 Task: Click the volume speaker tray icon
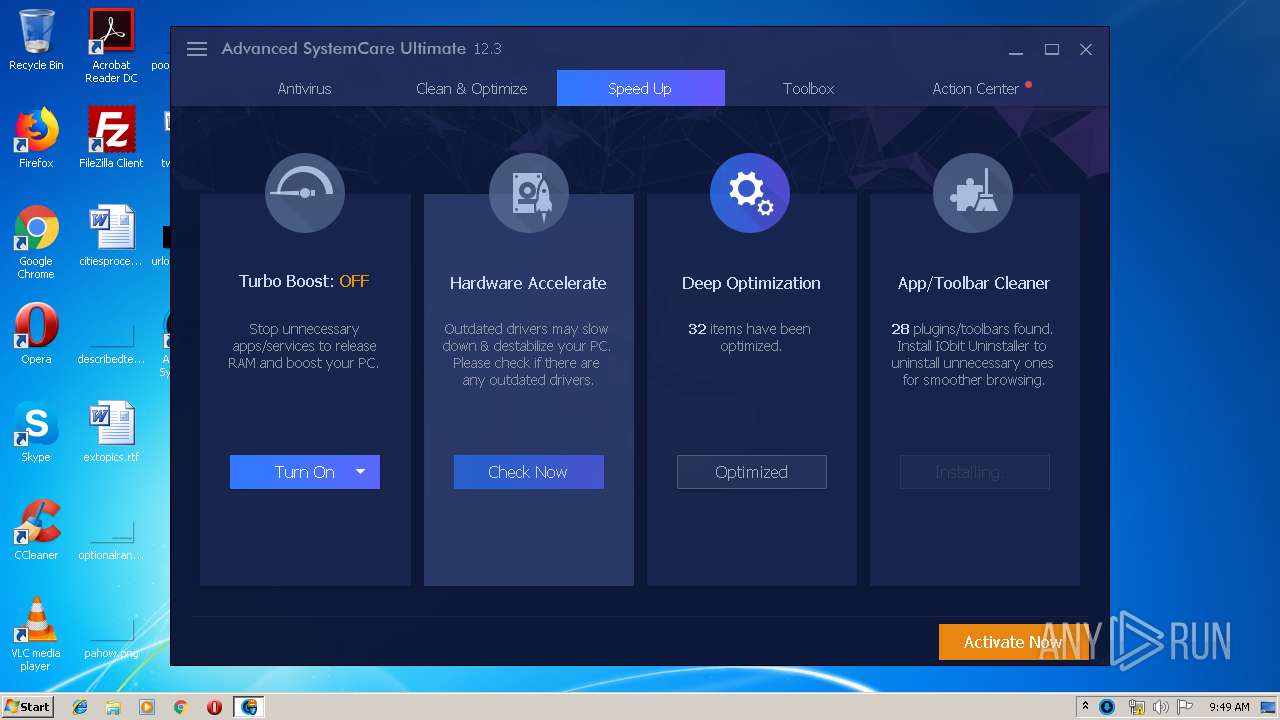click(1160, 707)
